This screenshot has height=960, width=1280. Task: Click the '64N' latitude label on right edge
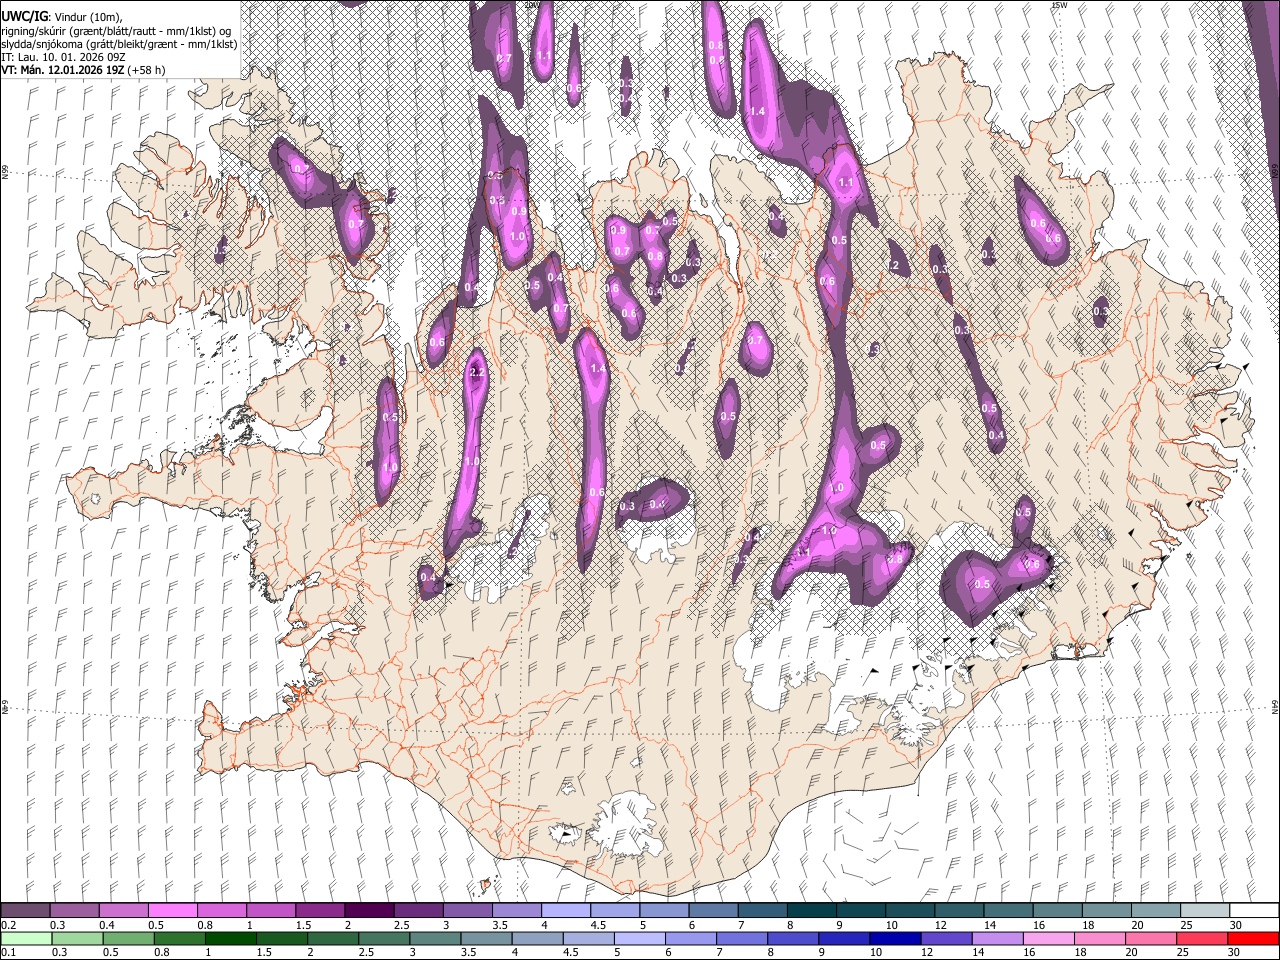(1275, 707)
